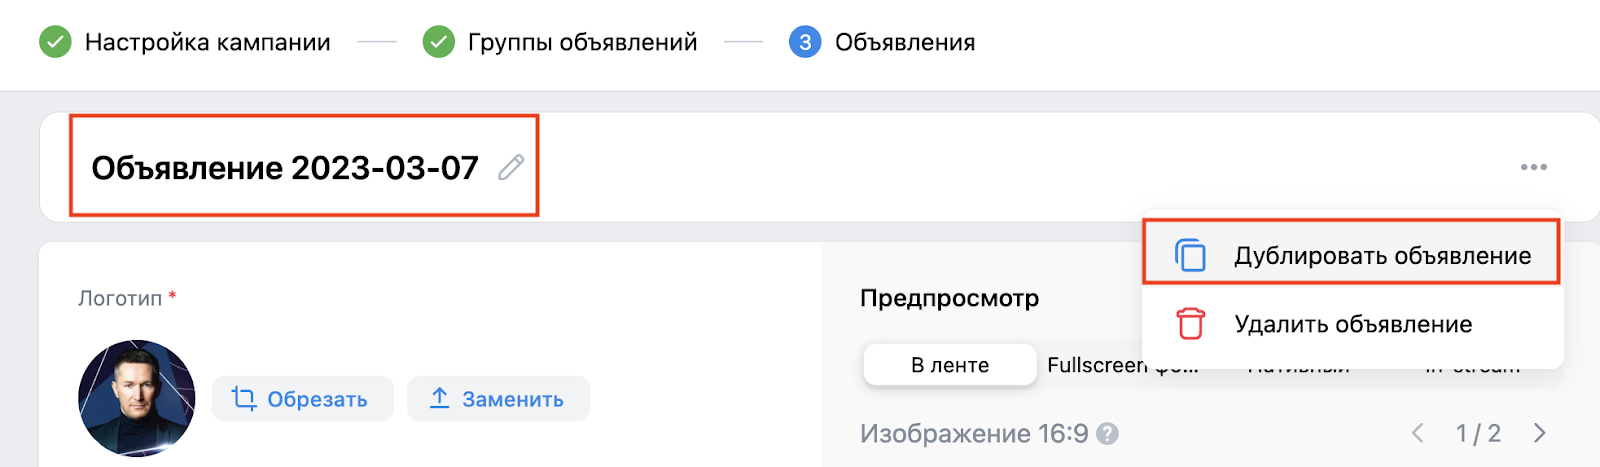This screenshot has height=467, width=1600.
Task: Open the Fullscreen preview tab
Action: [x=1096, y=365]
